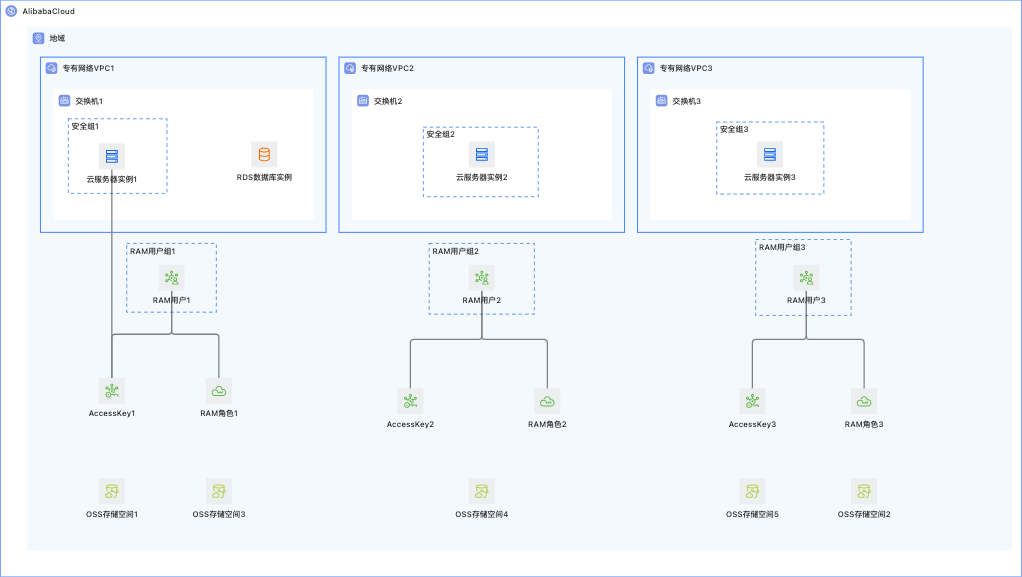Click the AlibabaCloud logo icon
Image resolution: width=1022 pixels, height=577 pixels.
[x=11, y=11]
